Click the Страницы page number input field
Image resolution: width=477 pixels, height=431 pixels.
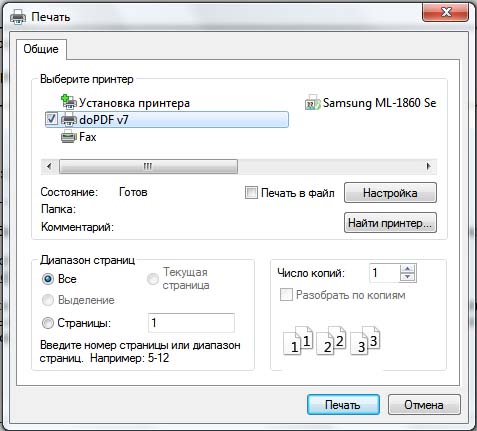tap(191, 323)
